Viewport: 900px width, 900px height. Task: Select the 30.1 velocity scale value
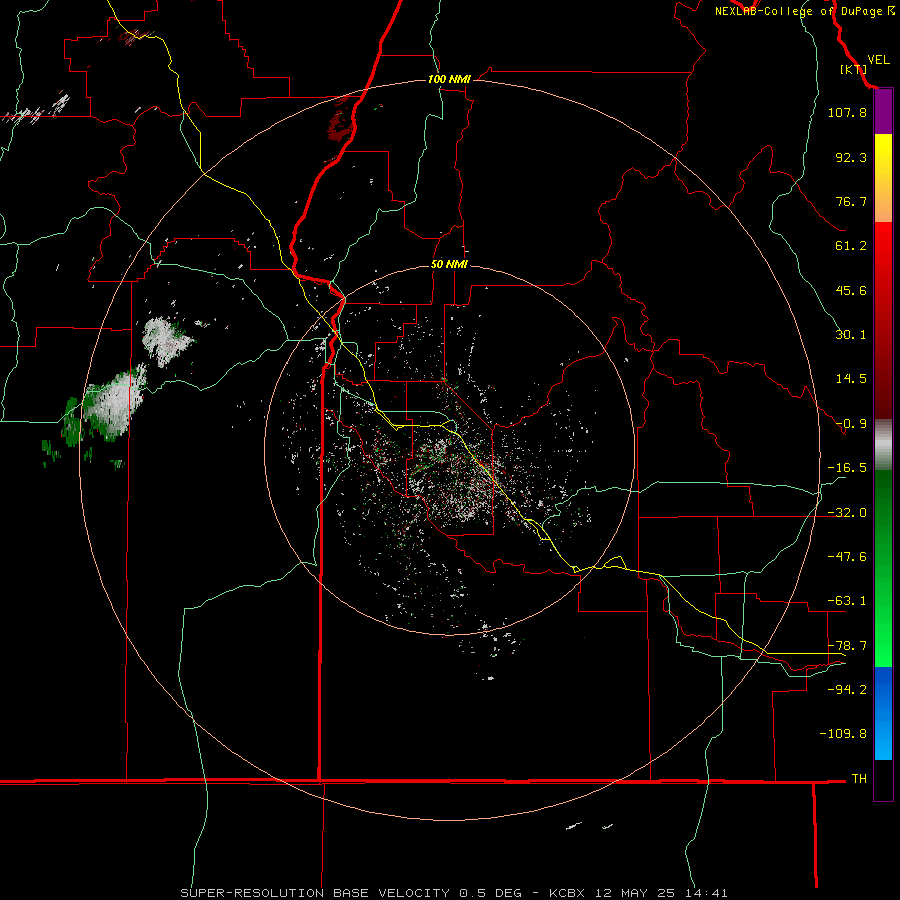point(851,335)
